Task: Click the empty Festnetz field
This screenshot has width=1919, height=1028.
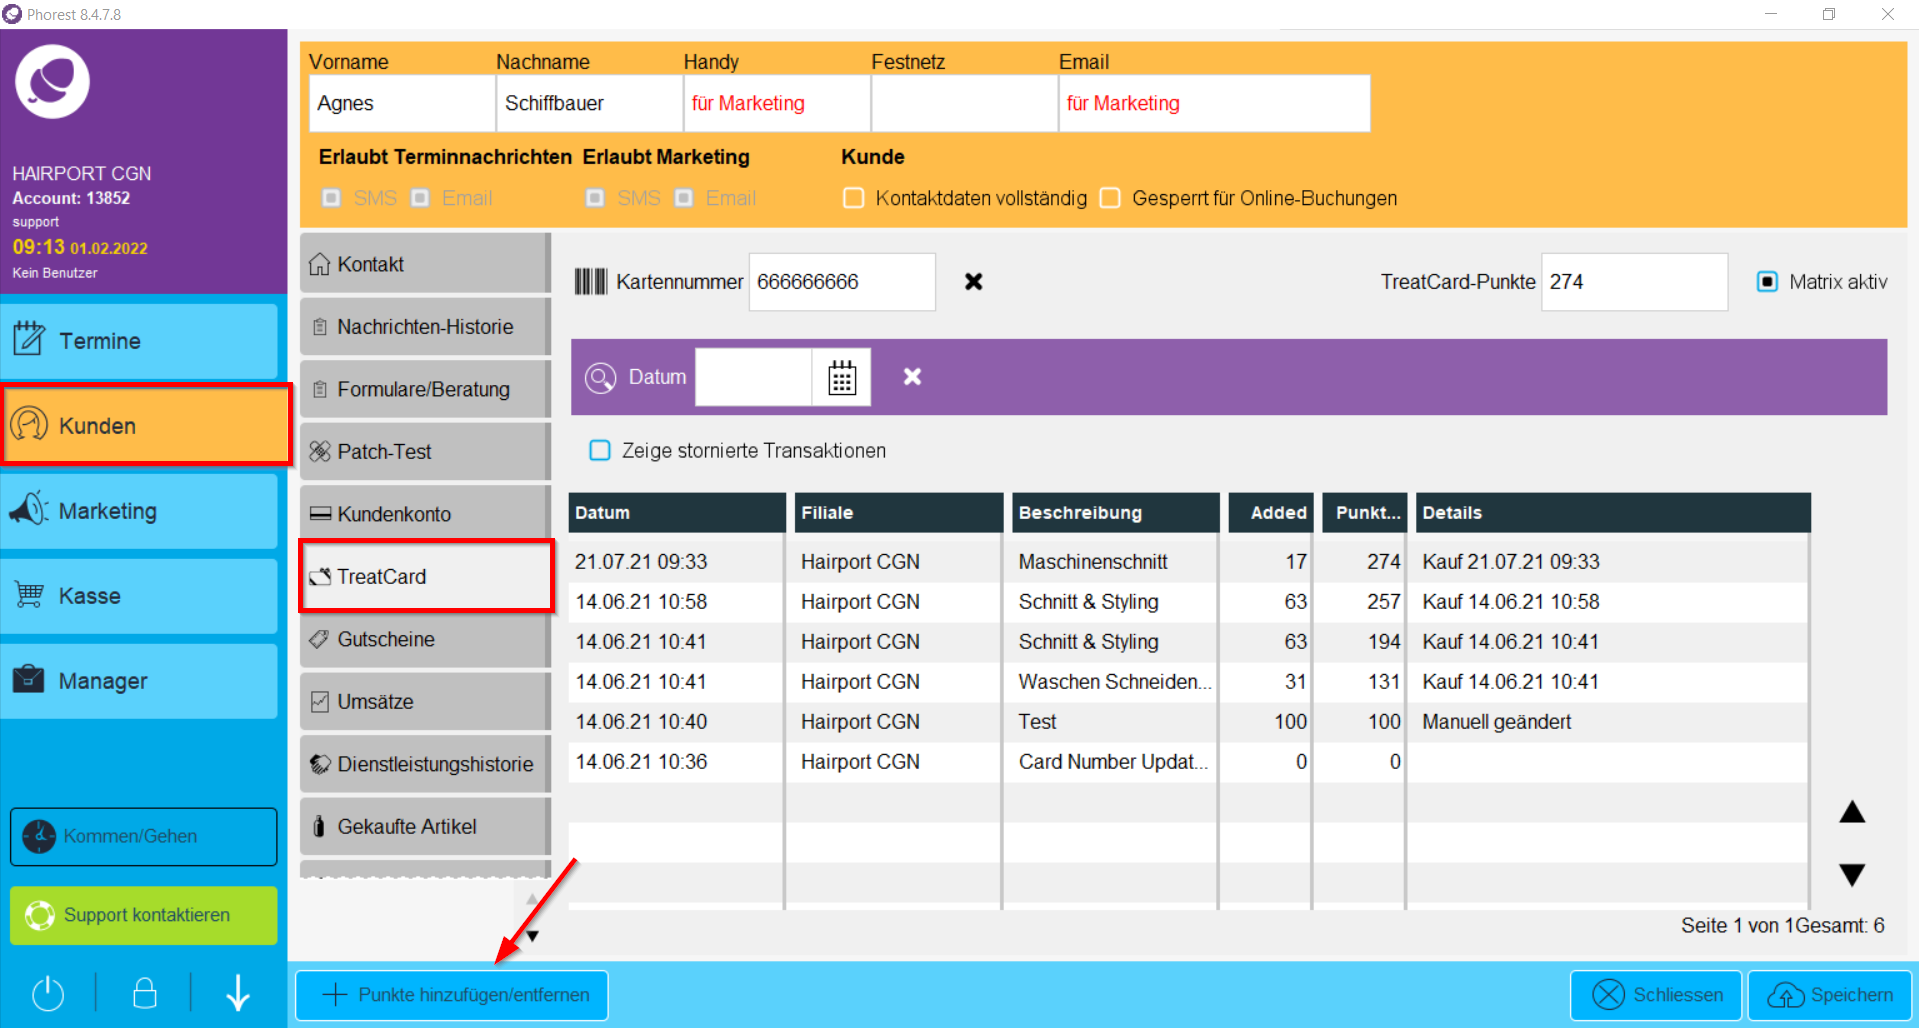Action: pos(965,103)
